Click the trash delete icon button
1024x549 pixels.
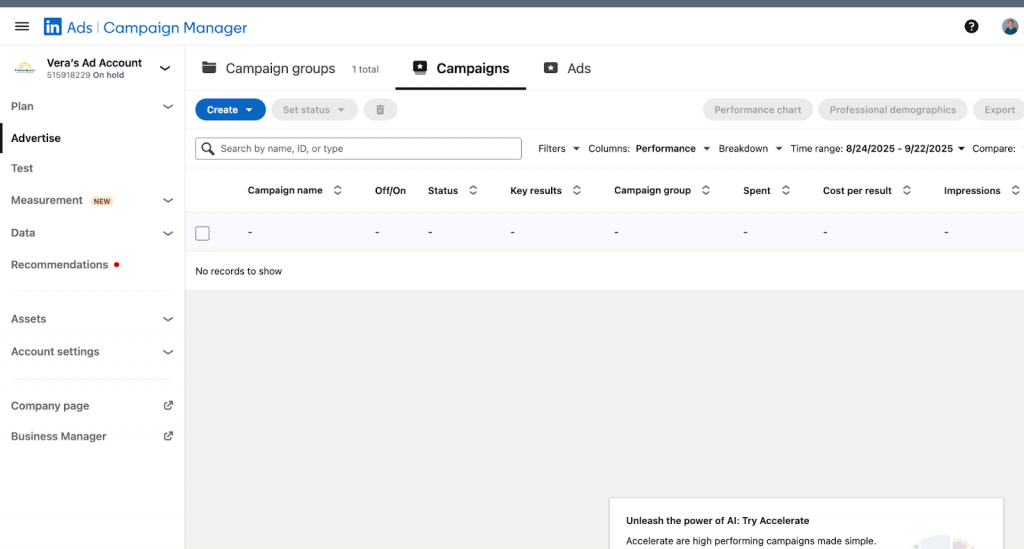380,110
